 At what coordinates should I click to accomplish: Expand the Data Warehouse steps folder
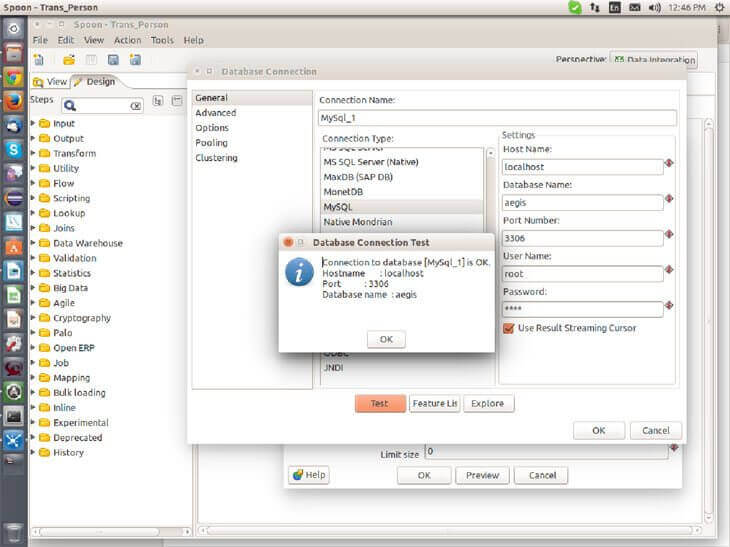pos(33,243)
